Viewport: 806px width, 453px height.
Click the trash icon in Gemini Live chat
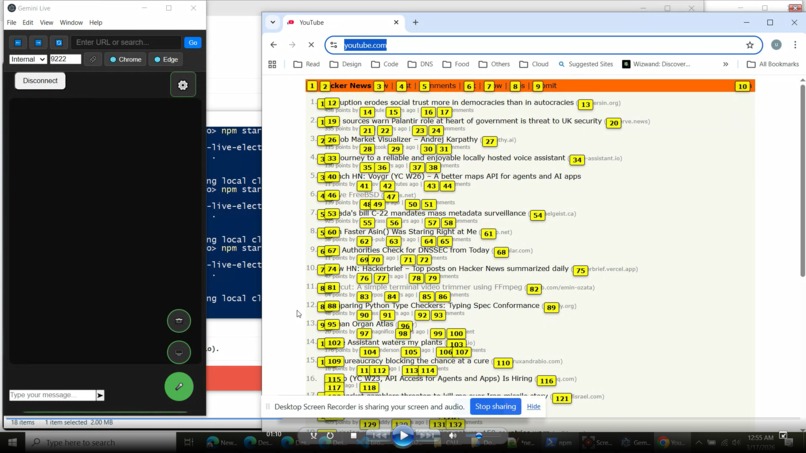[179, 320]
